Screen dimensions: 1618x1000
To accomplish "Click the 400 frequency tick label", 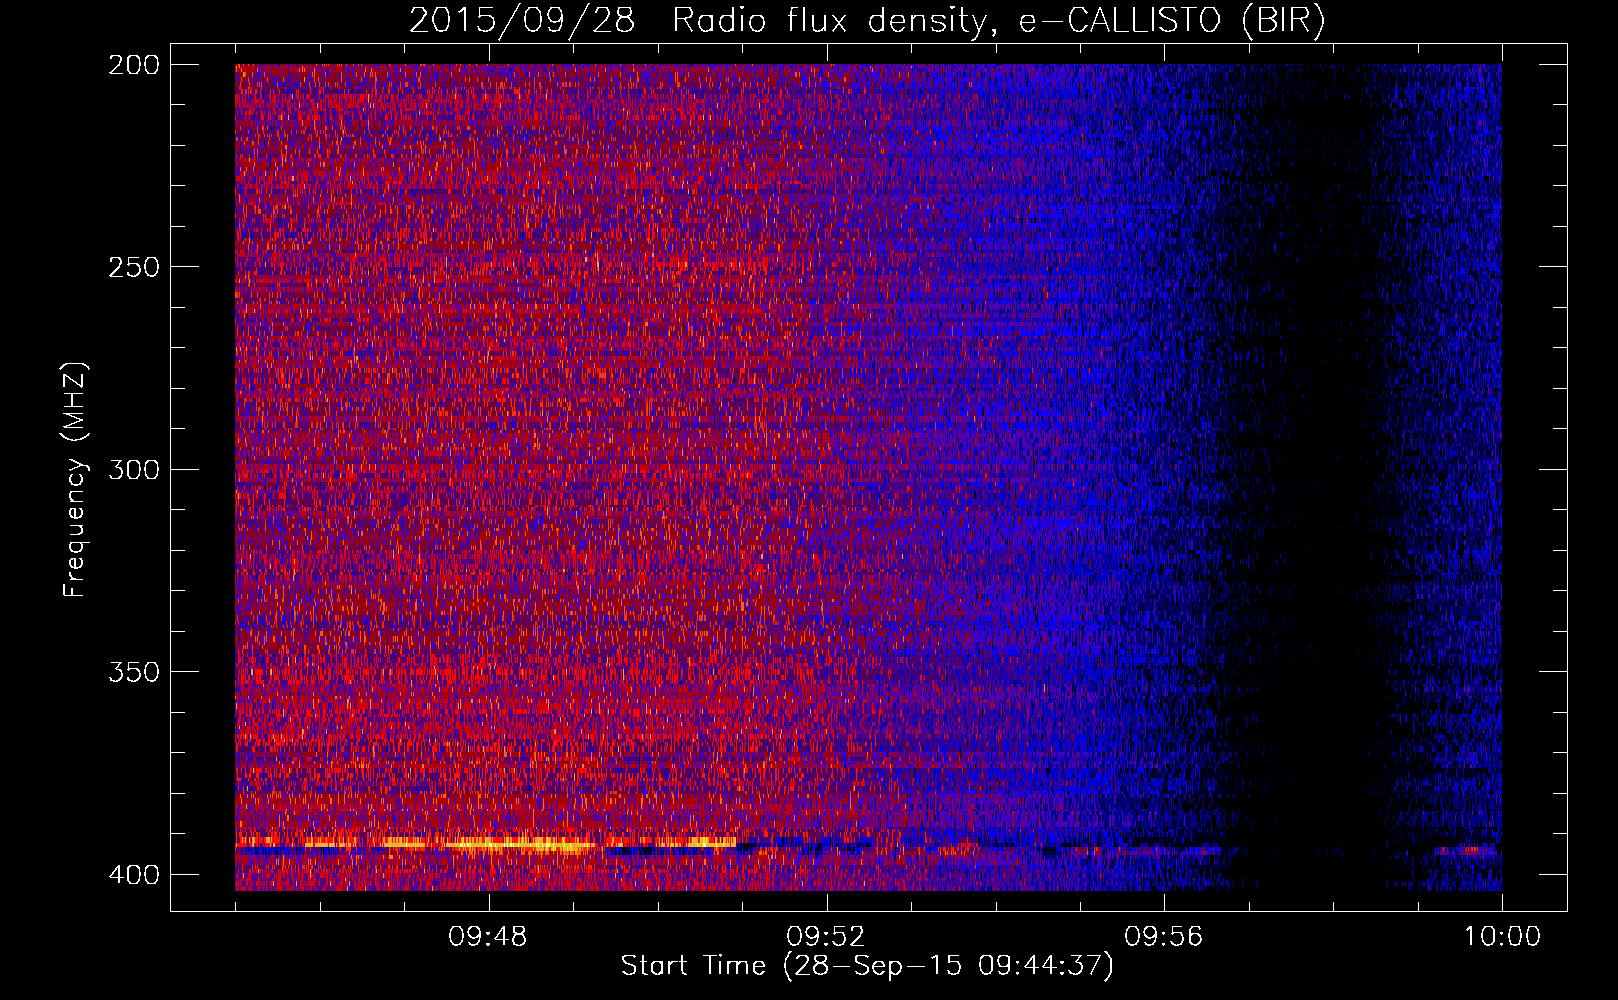I will pyautogui.click(x=132, y=874).
